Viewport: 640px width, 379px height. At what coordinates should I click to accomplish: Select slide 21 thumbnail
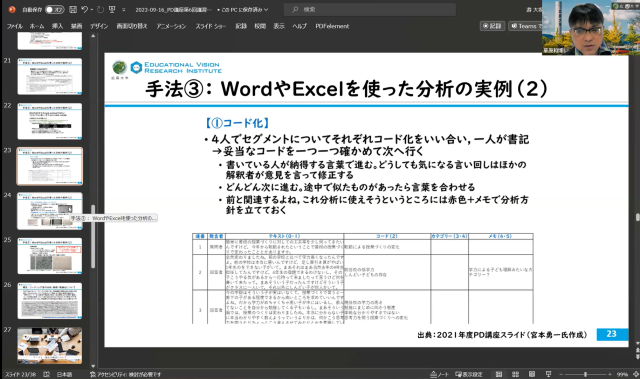pyautogui.click(x=50, y=76)
